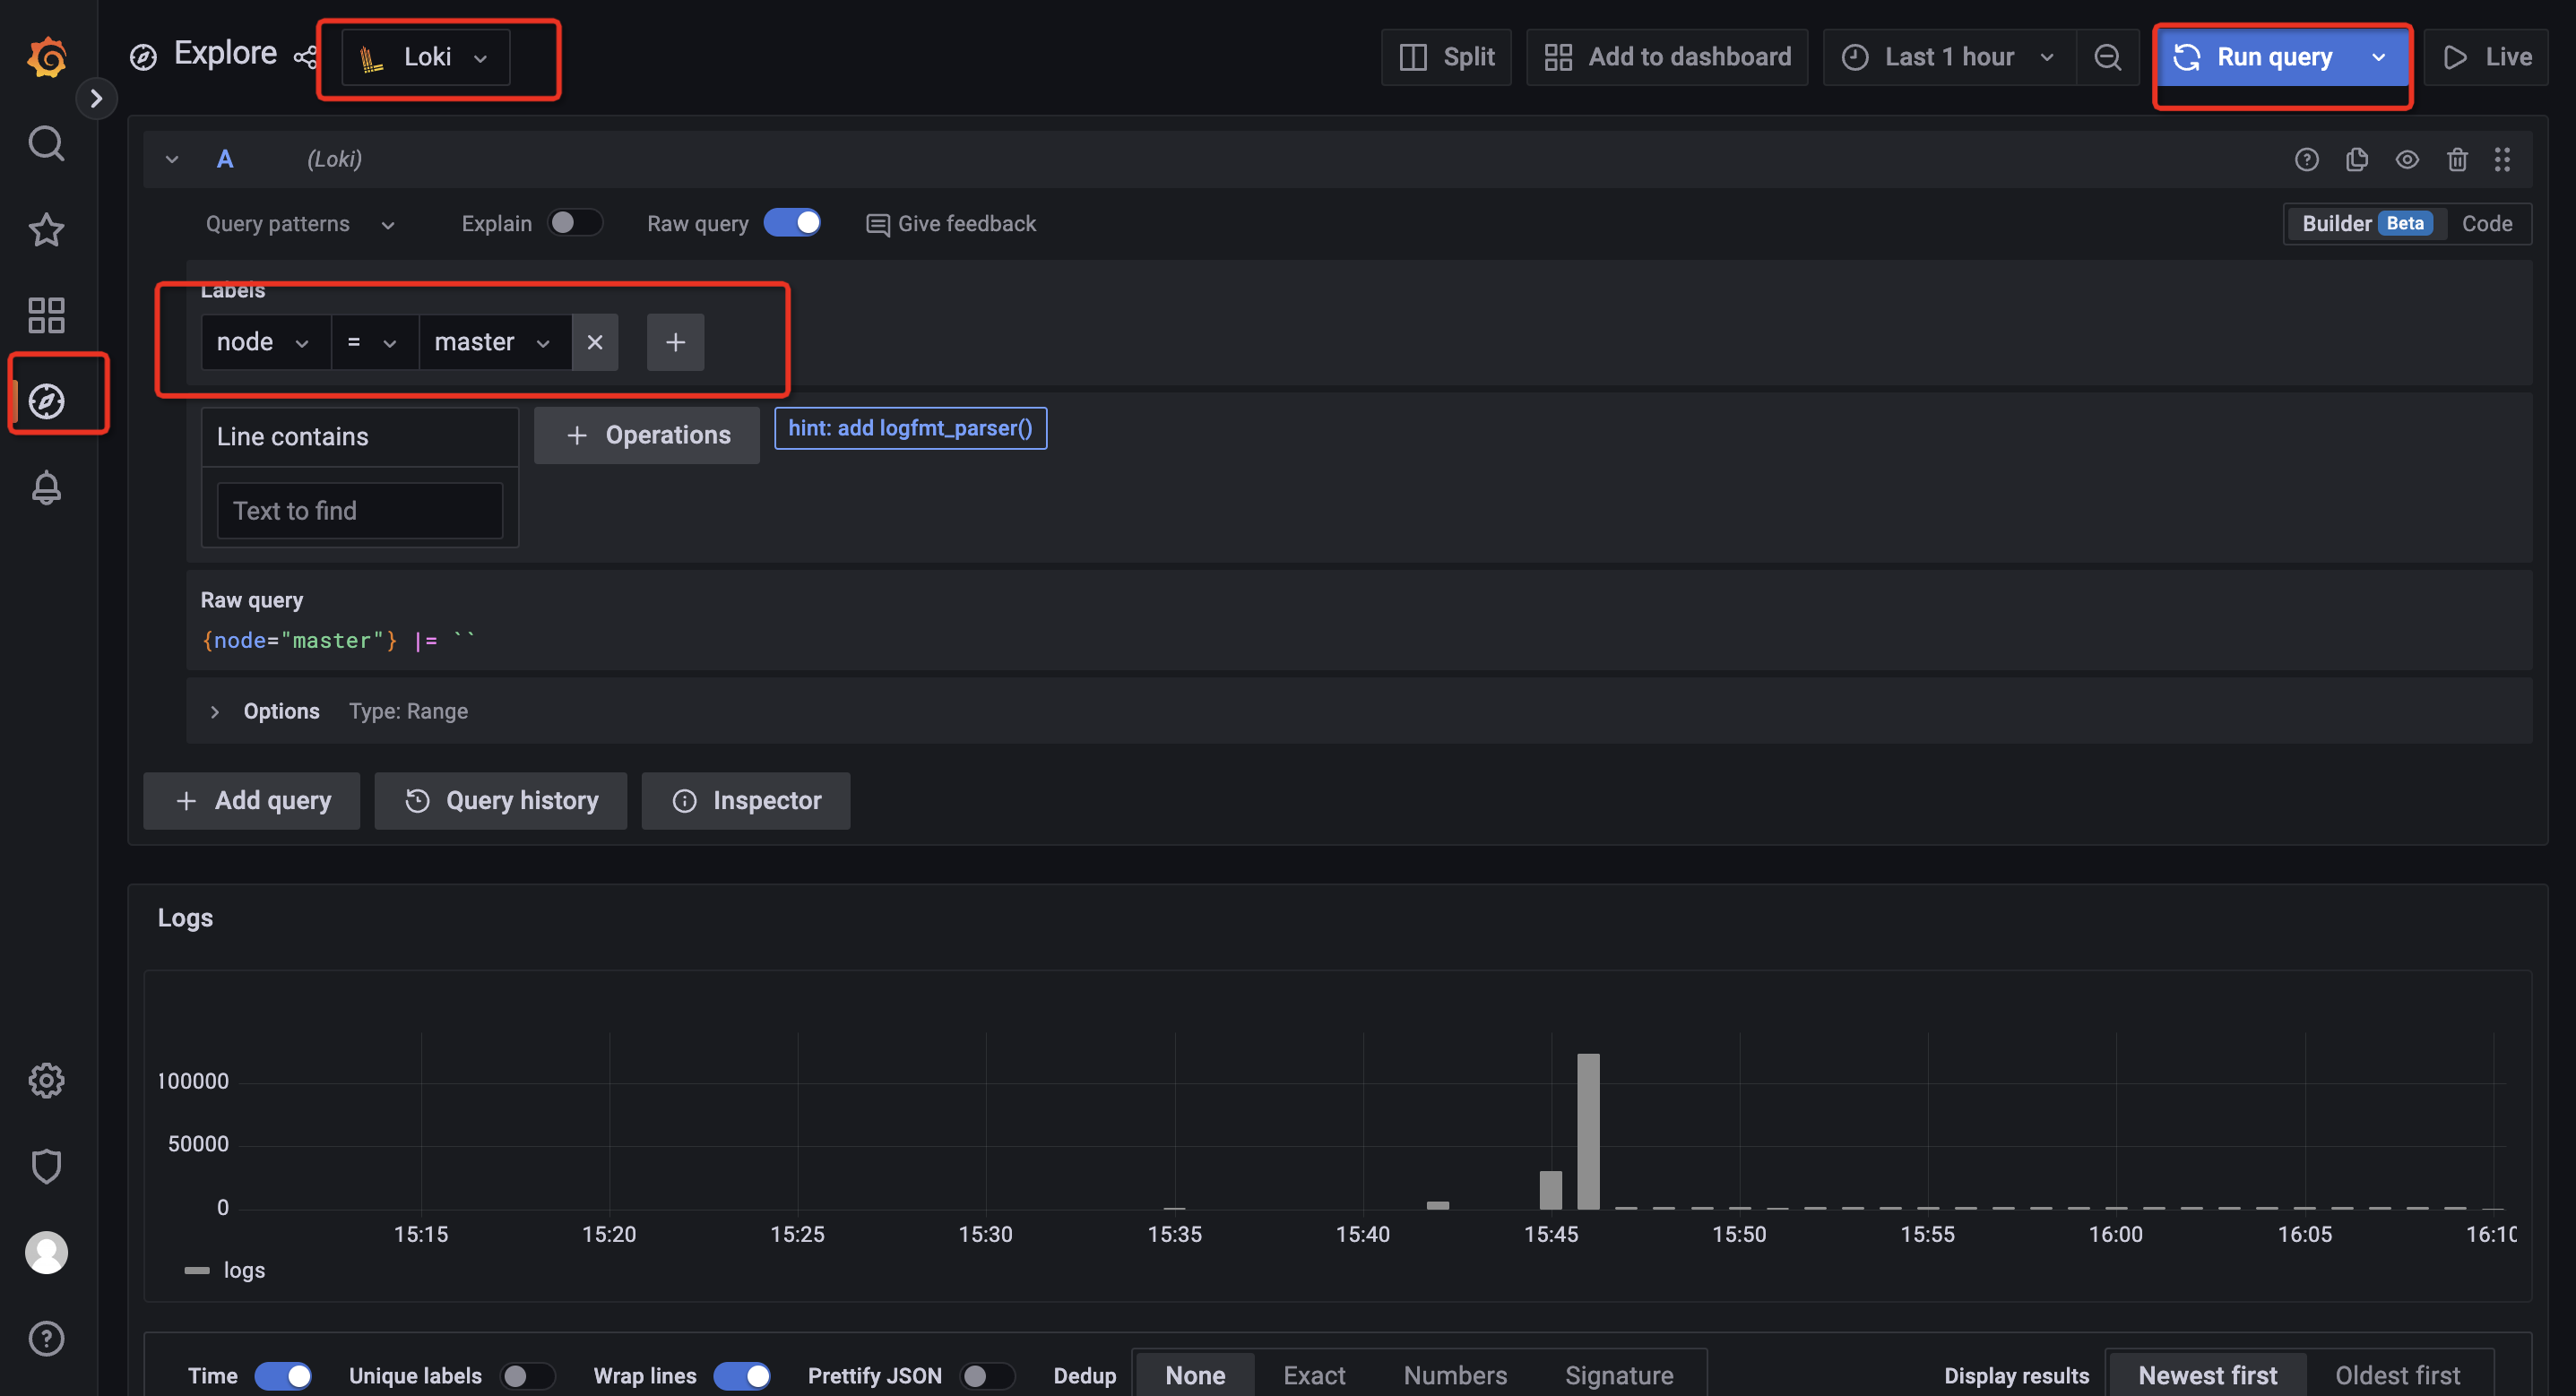Screen dimensions: 2576x1396
Task: Disable the Raw query toggle
Action: click(x=793, y=223)
